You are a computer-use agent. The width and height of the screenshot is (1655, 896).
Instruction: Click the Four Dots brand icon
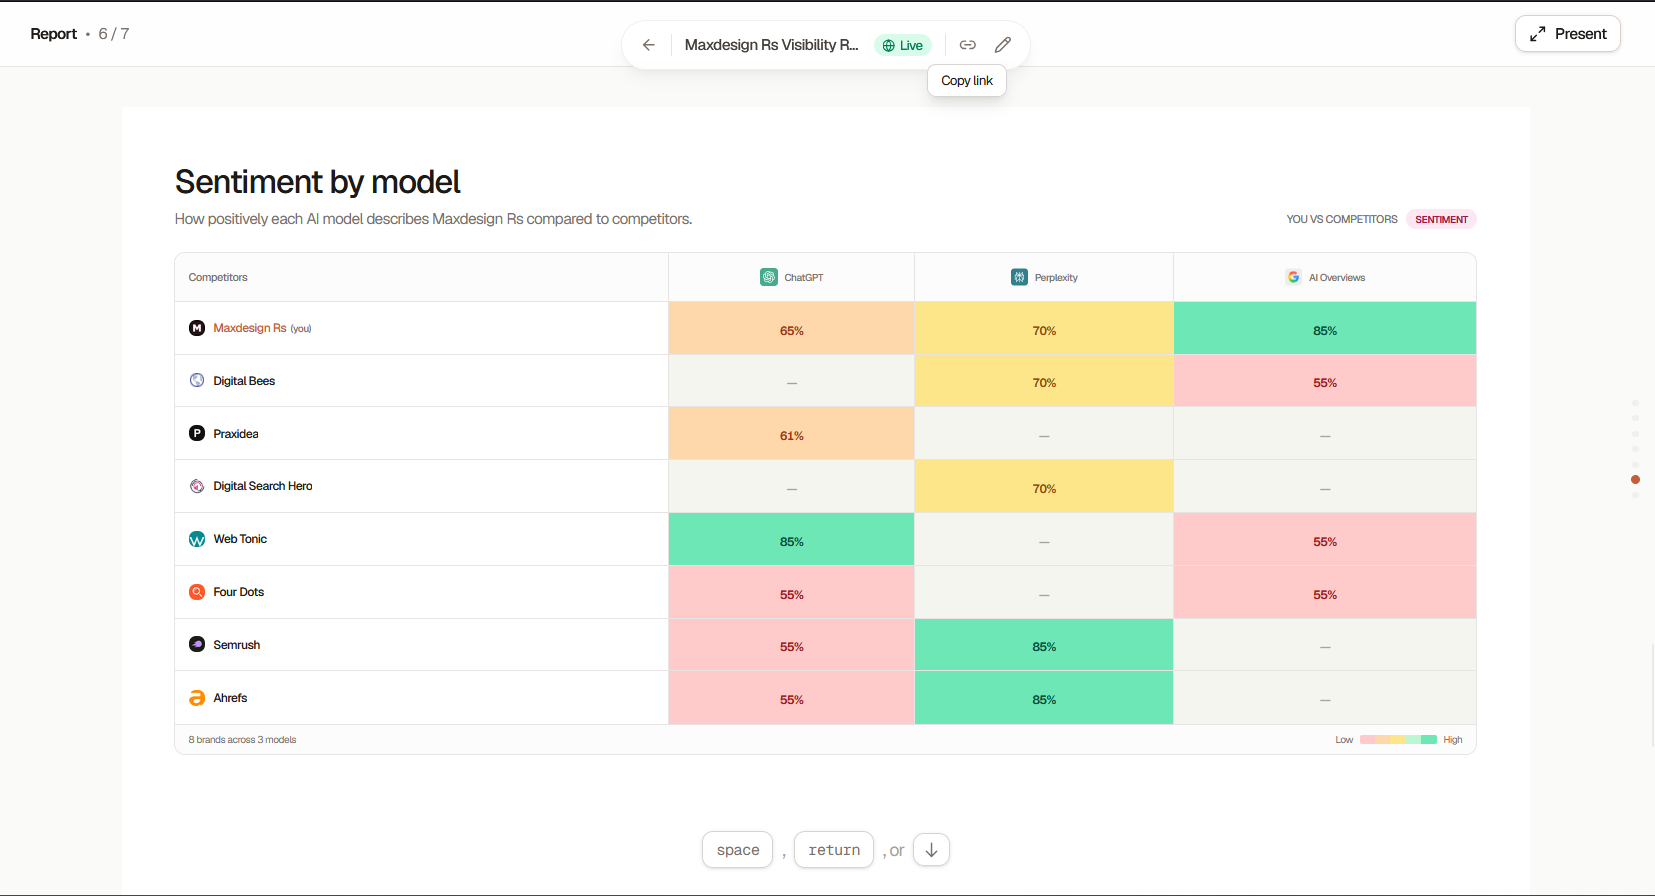[197, 592]
